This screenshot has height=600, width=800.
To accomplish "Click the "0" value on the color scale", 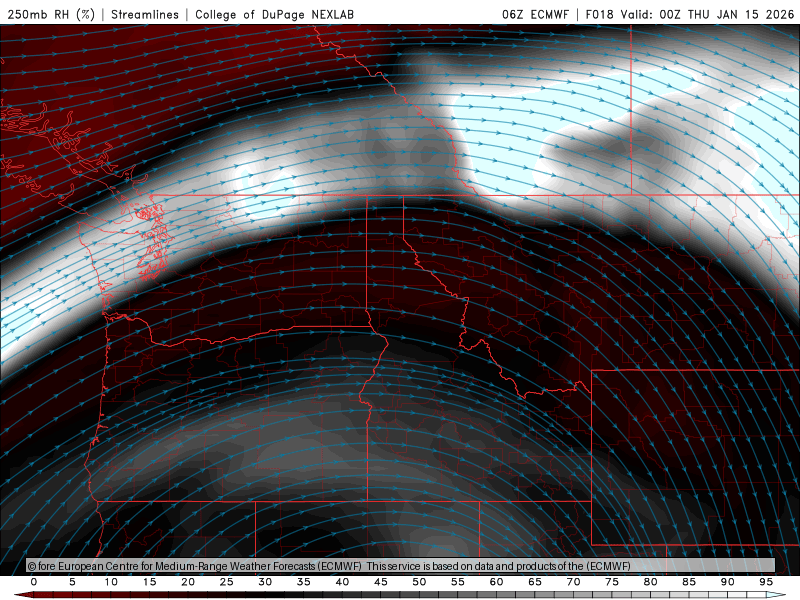I will (x=34, y=582).
